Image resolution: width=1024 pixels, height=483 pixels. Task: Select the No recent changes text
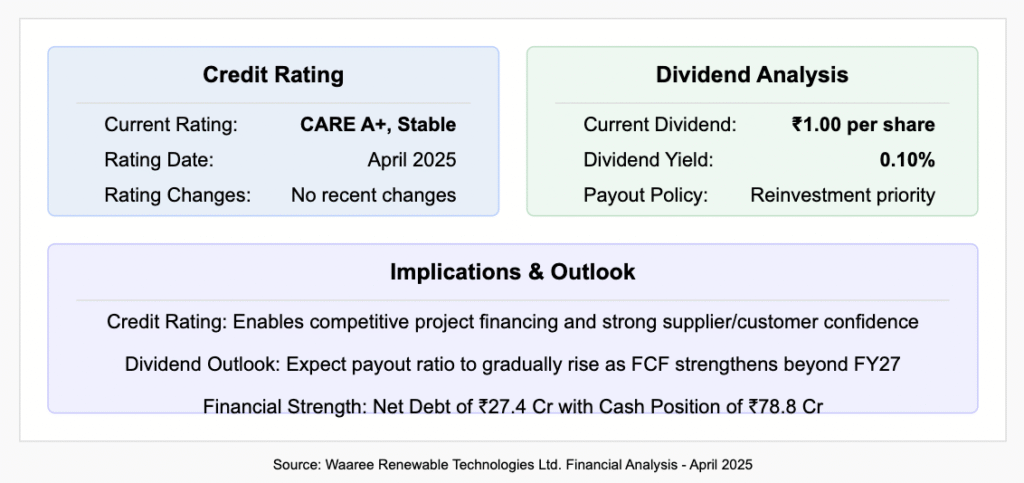coord(374,195)
